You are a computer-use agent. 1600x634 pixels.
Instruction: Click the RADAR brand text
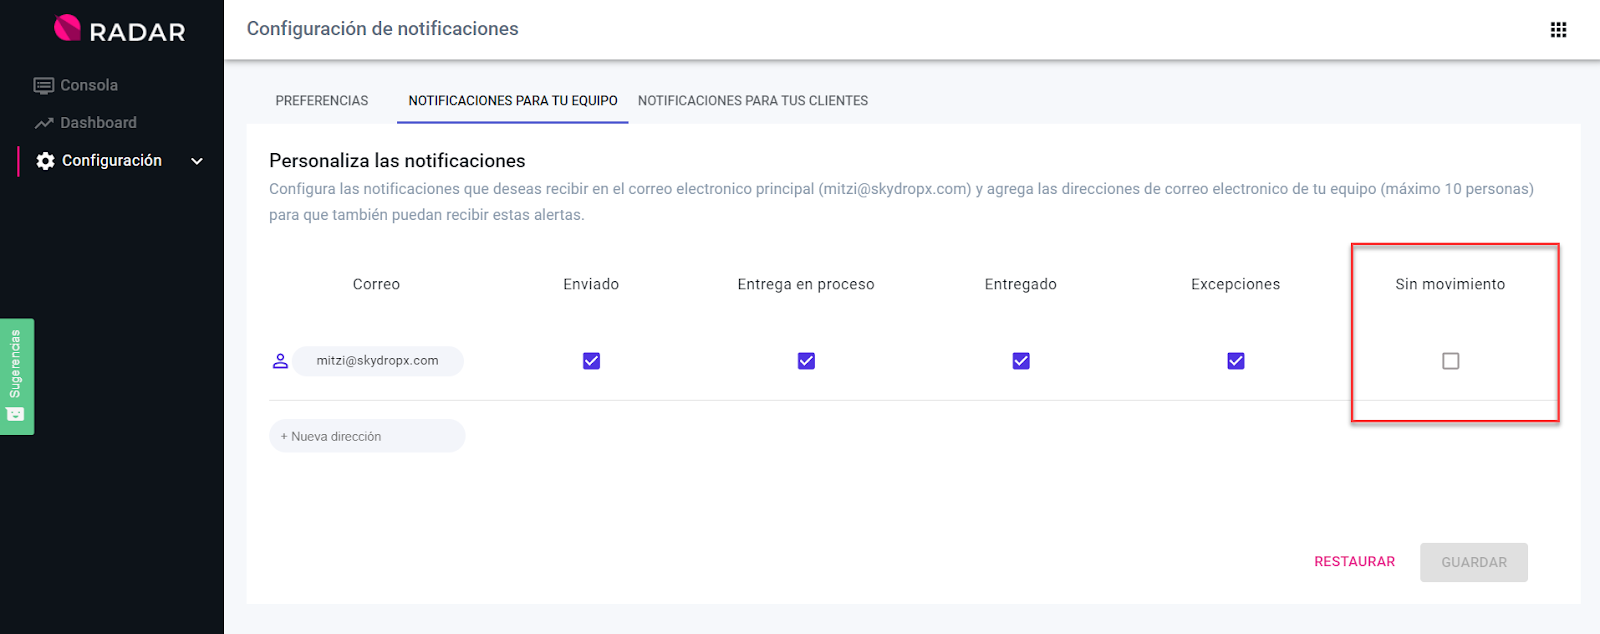[x=137, y=32]
